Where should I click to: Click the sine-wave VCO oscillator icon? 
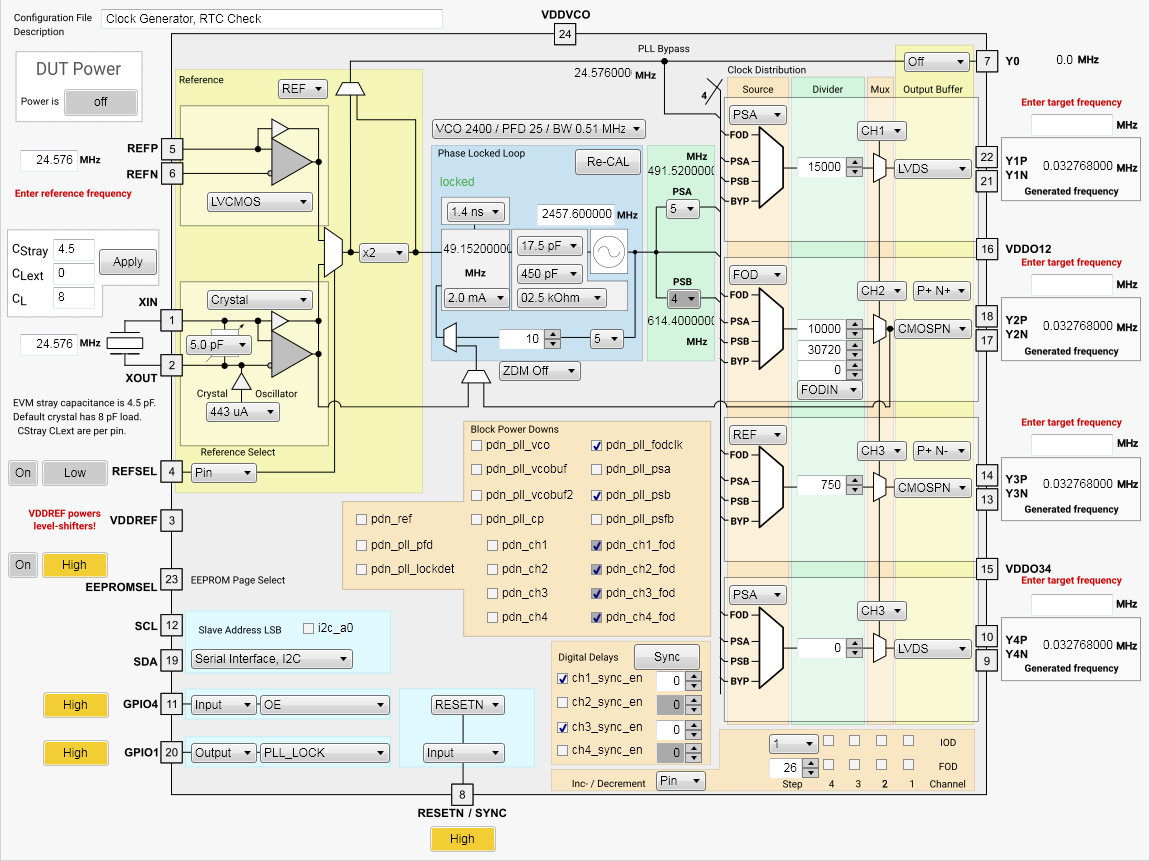click(607, 251)
